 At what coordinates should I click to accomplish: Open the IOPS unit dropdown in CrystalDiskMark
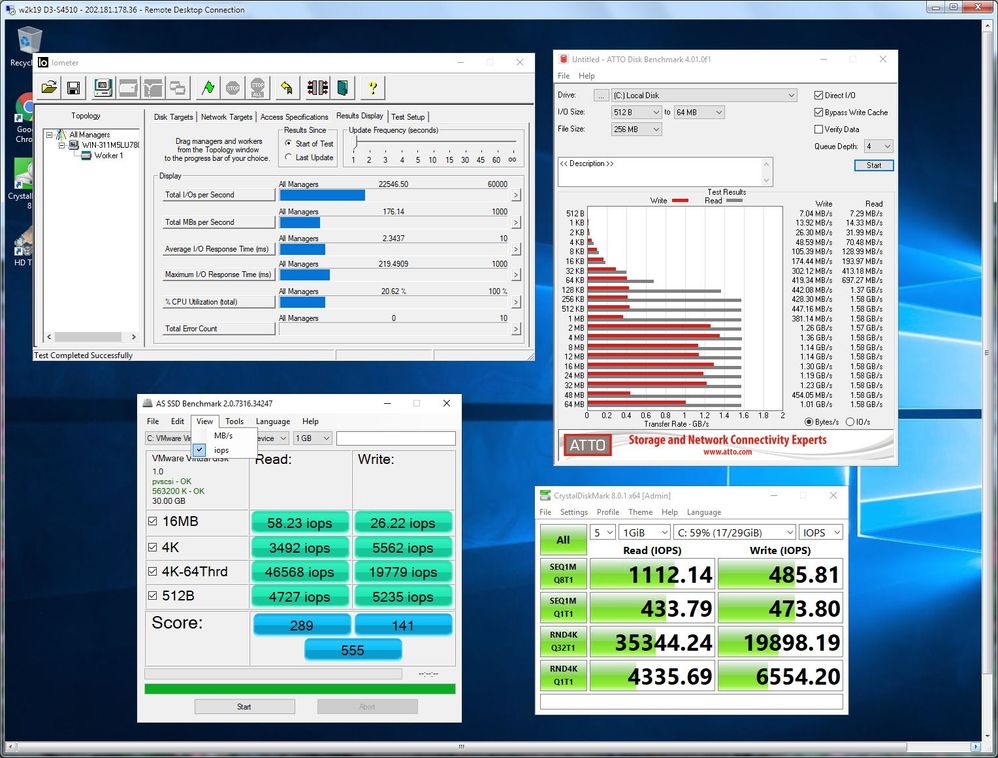point(821,533)
